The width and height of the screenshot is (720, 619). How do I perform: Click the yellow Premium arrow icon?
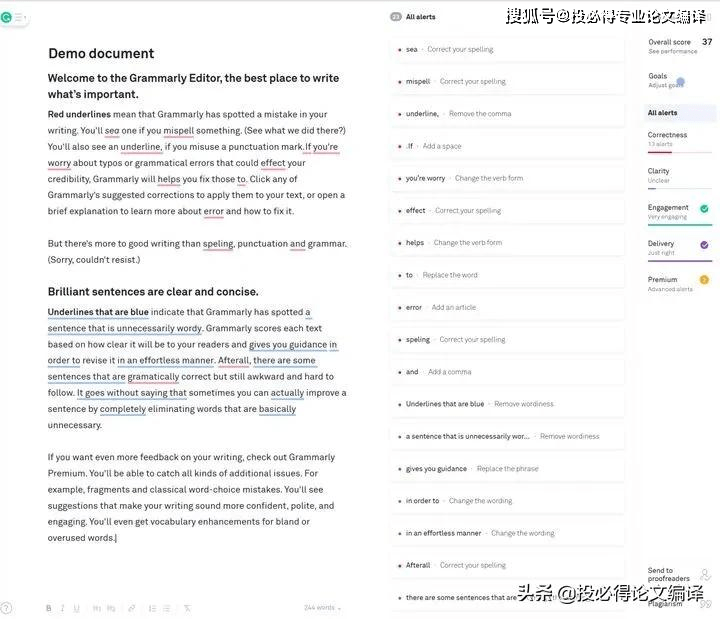704,280
